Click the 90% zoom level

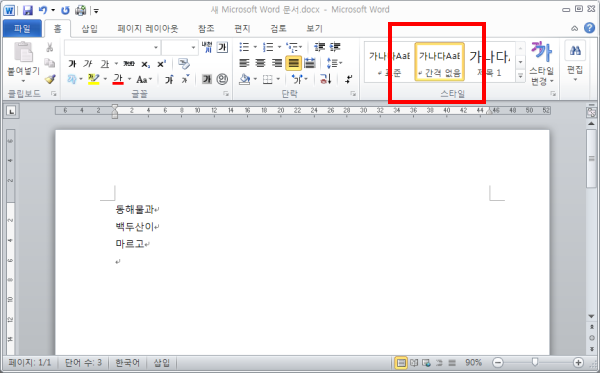click(473, 362)
